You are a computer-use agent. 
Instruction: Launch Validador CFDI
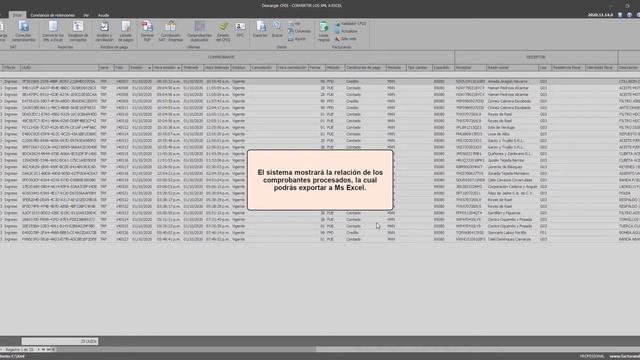pos(351,24)
